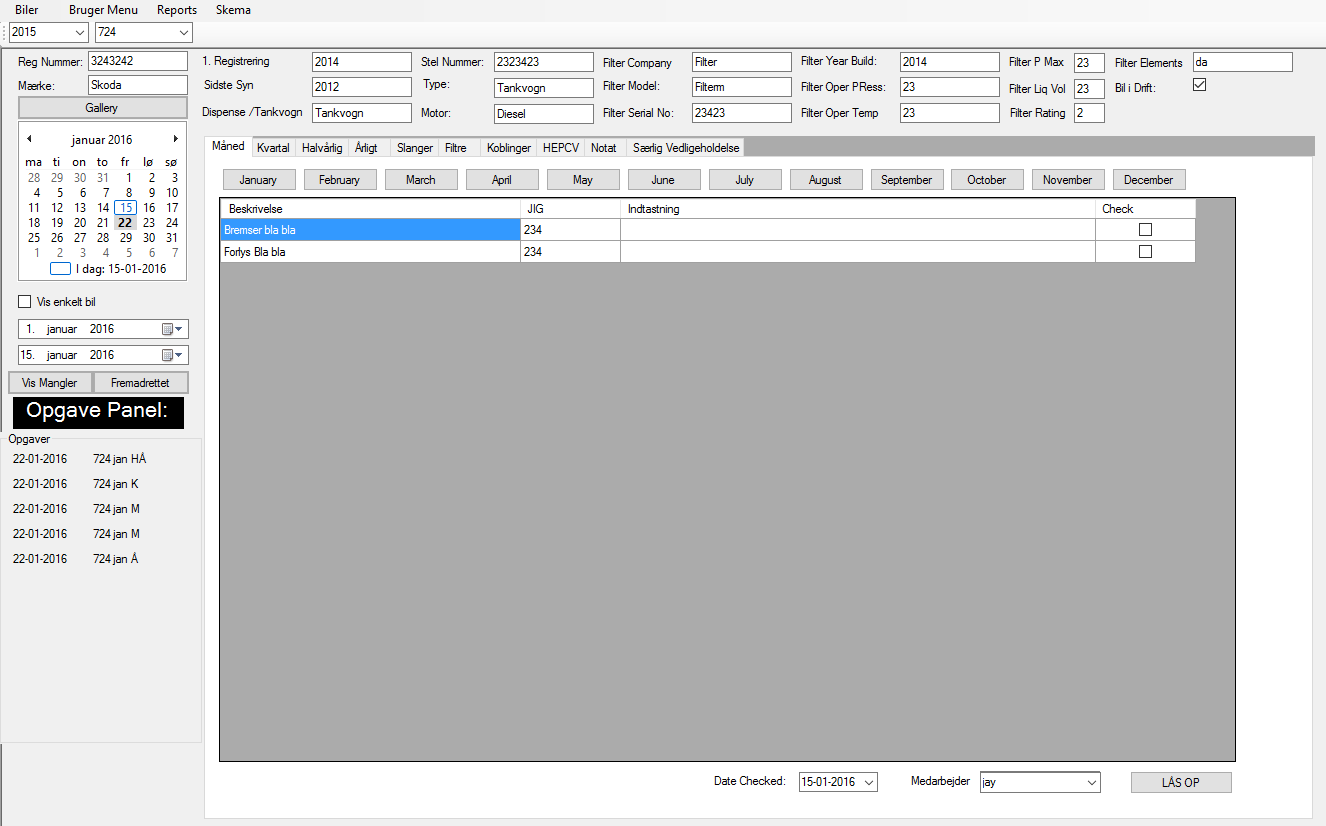Select the November month button
This screenshot has width=1326, height=826.
[1068, 180]
